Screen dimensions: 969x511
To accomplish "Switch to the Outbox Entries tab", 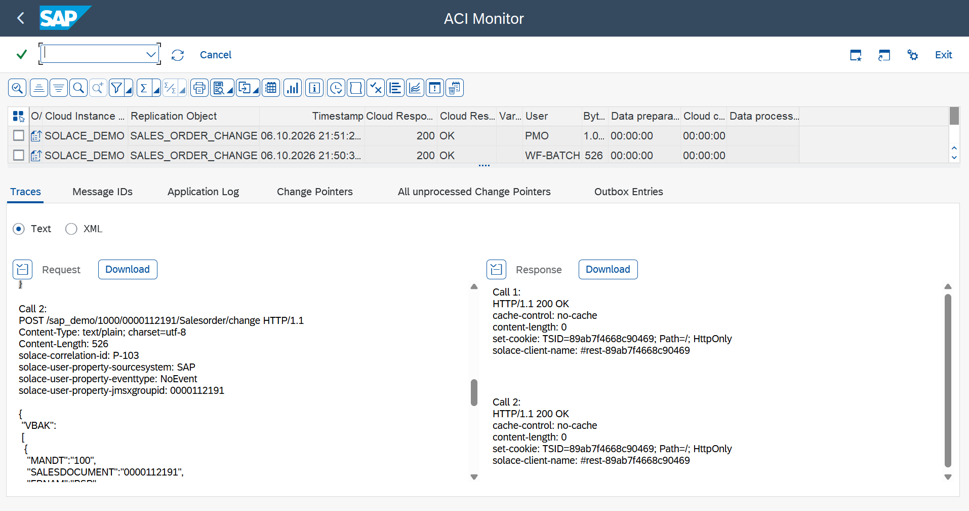I will 628,192.
